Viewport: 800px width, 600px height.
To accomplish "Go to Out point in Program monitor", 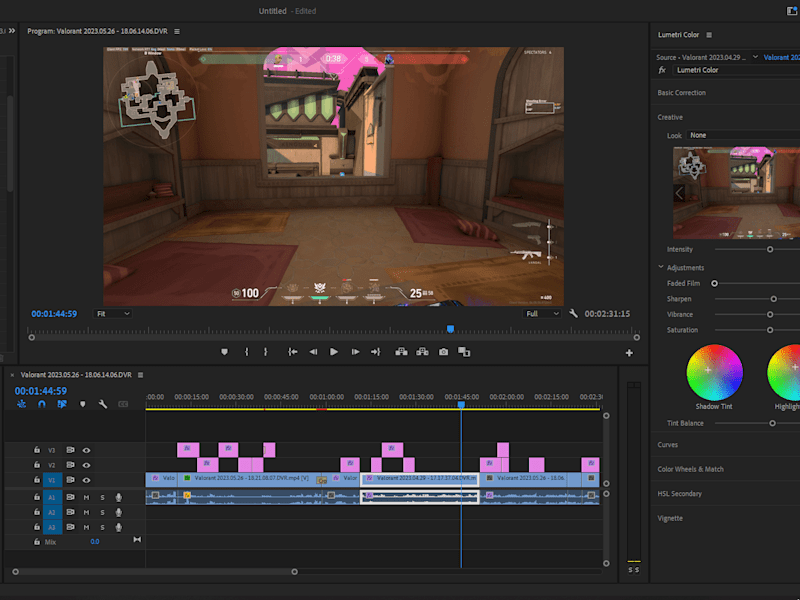I will (x=376, y=352).
